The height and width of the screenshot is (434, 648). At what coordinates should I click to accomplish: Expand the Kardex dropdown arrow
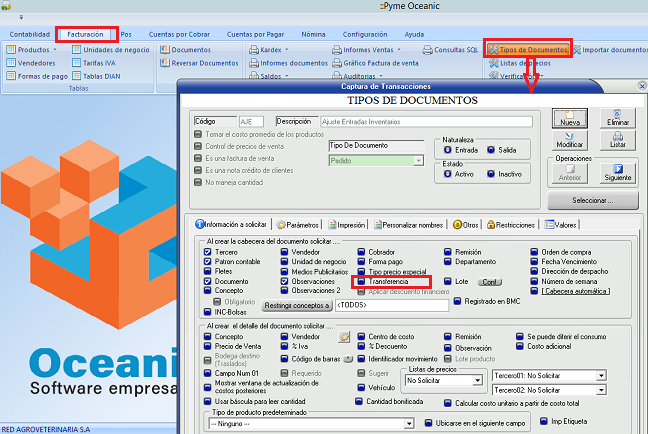click(287, 50)
